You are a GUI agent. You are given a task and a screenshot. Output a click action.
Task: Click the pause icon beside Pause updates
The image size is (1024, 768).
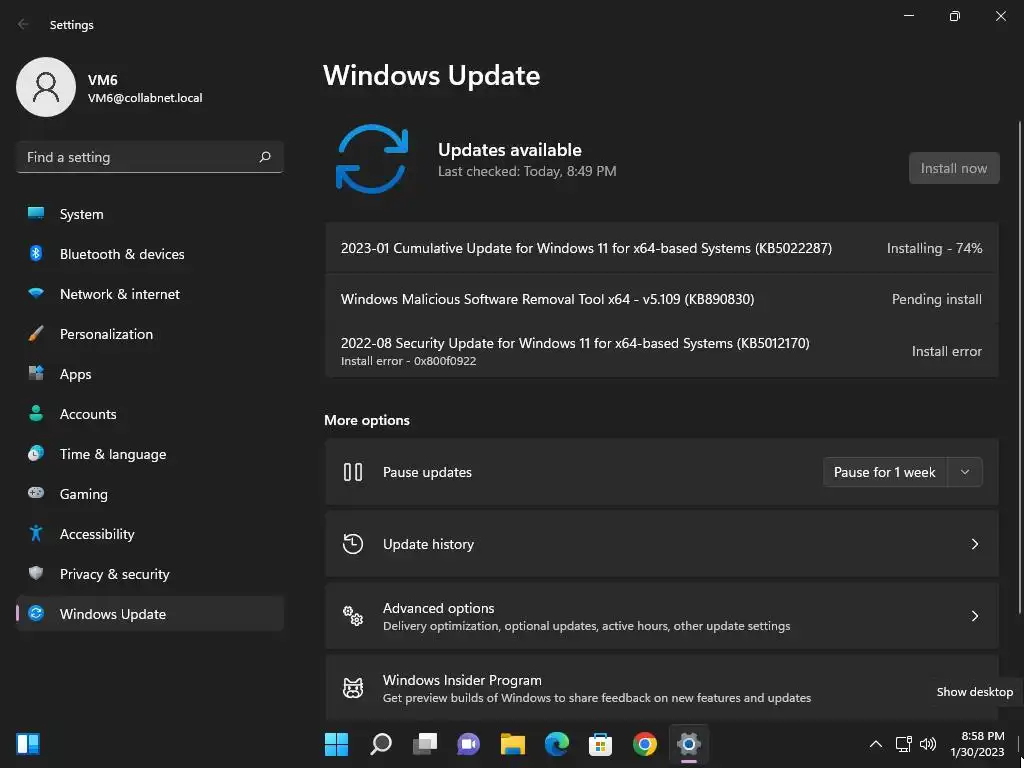[353, 472]
